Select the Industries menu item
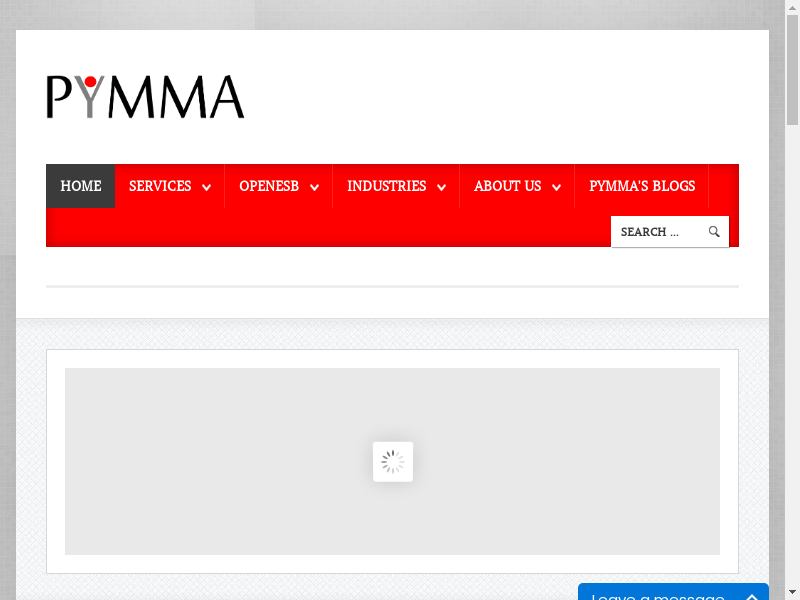 click(x=386, y=186)
